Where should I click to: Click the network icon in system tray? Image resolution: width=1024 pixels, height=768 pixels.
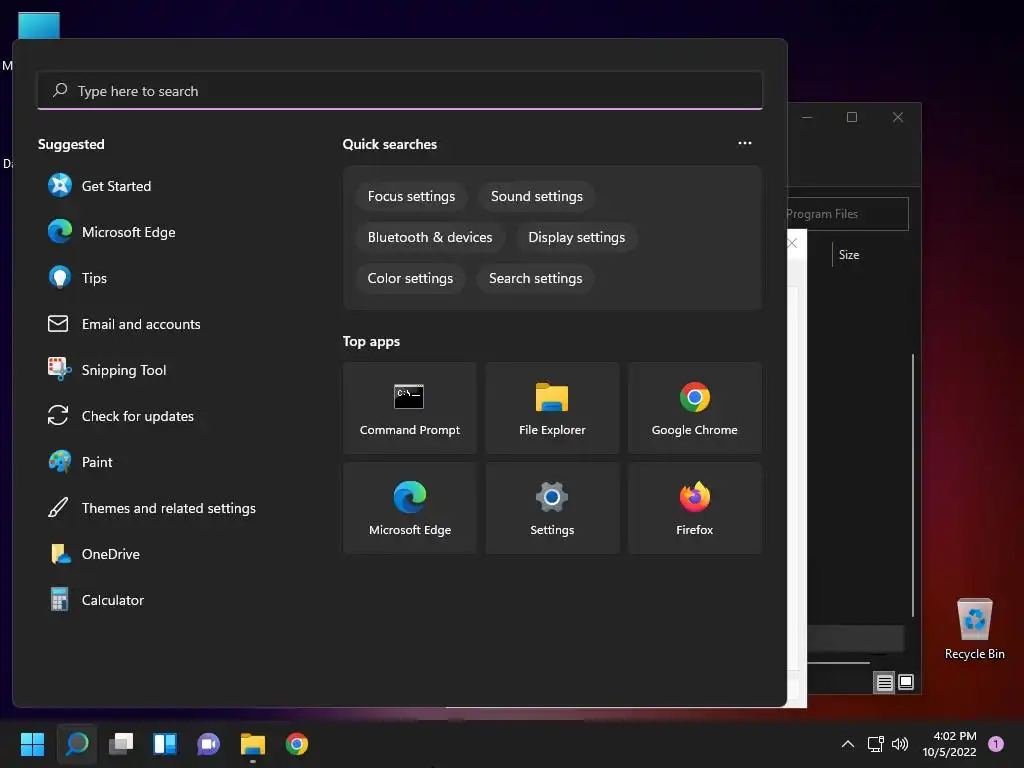[x=875, y=744]
